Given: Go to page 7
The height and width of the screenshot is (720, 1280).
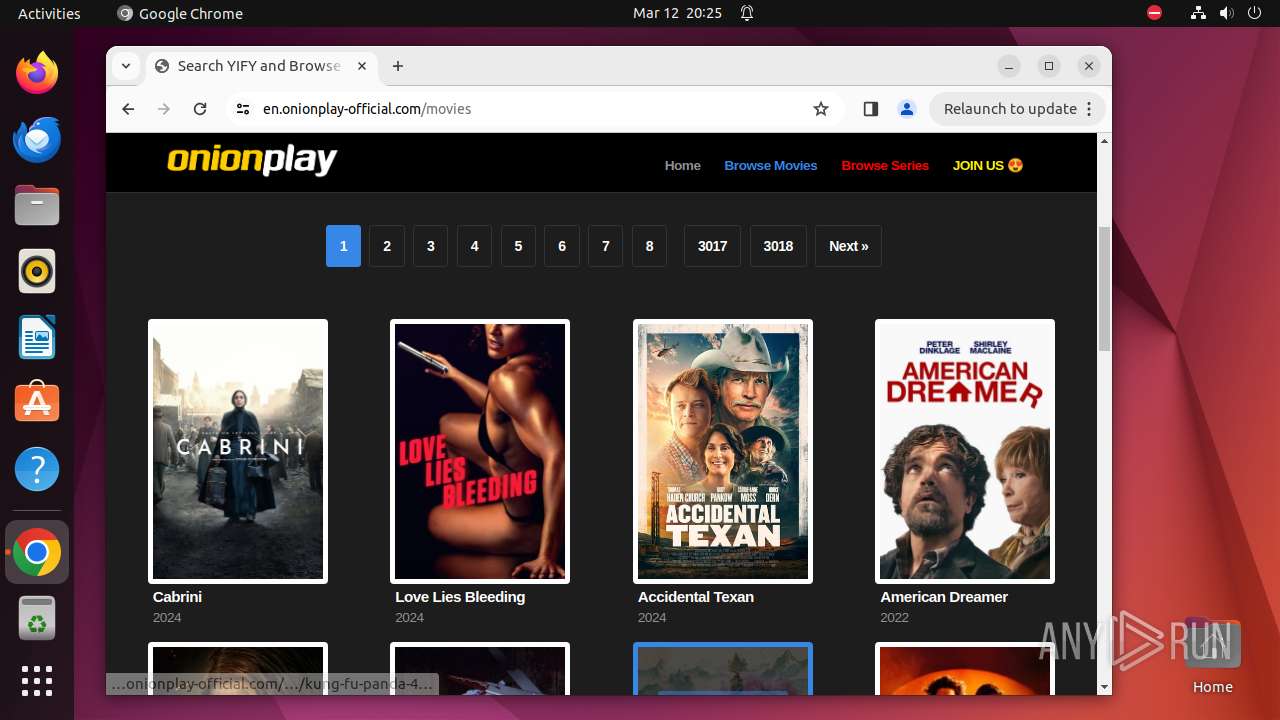Looking at the screenshot, I should click(606, 246).
